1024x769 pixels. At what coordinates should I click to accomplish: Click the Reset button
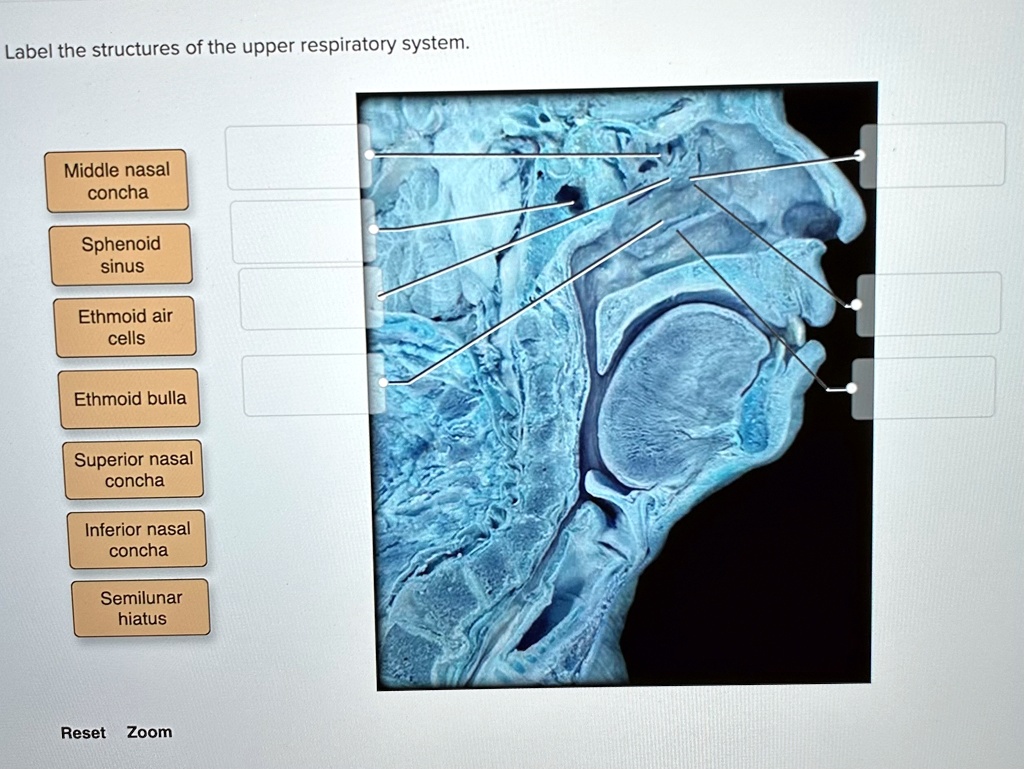pos(84,733)
